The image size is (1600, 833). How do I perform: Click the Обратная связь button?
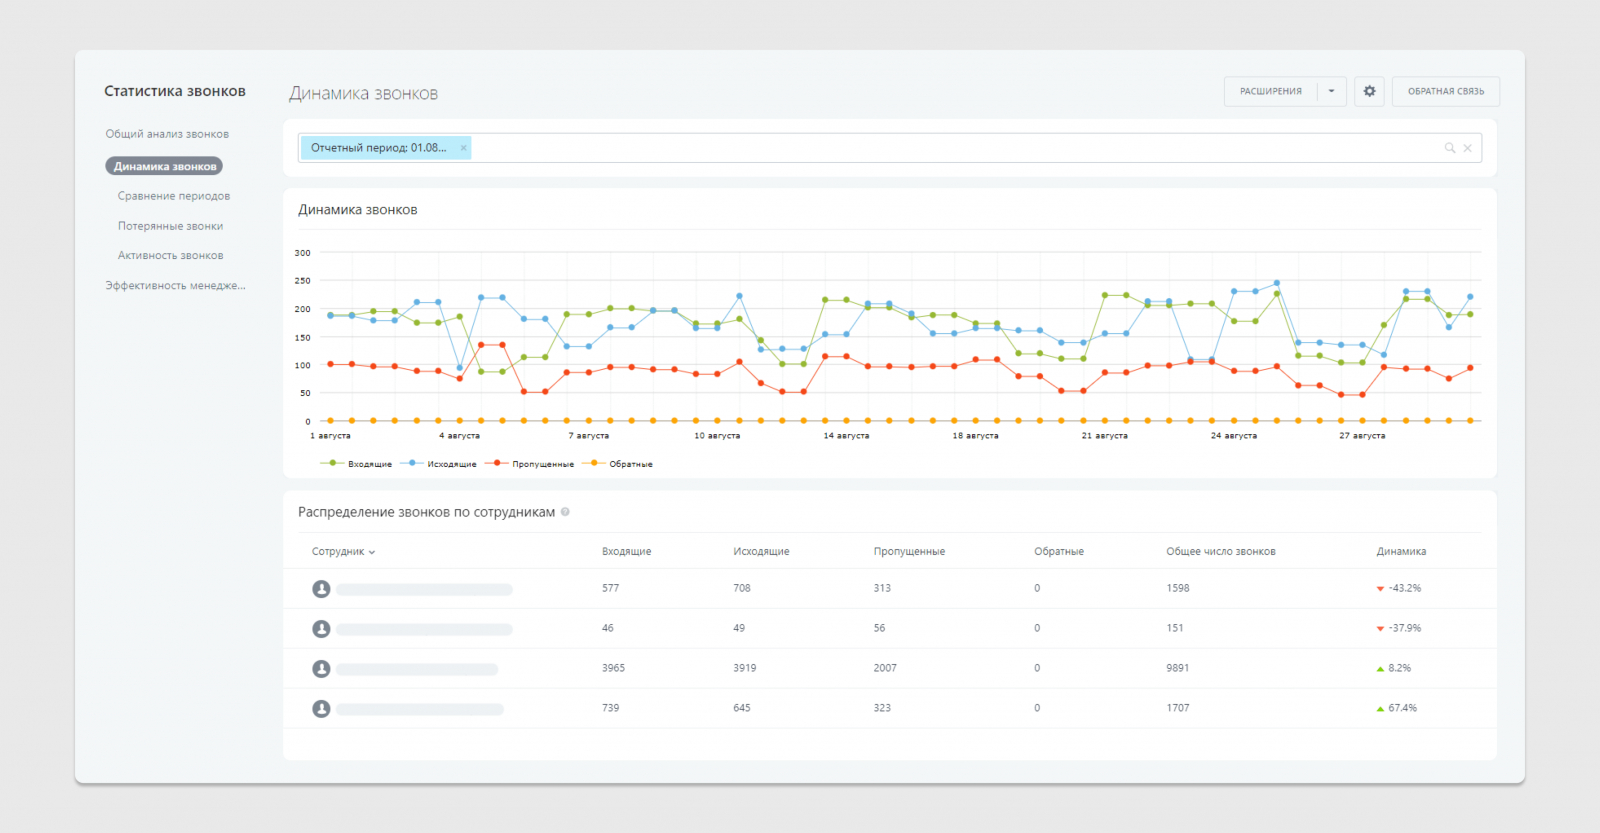[1445, 91]
